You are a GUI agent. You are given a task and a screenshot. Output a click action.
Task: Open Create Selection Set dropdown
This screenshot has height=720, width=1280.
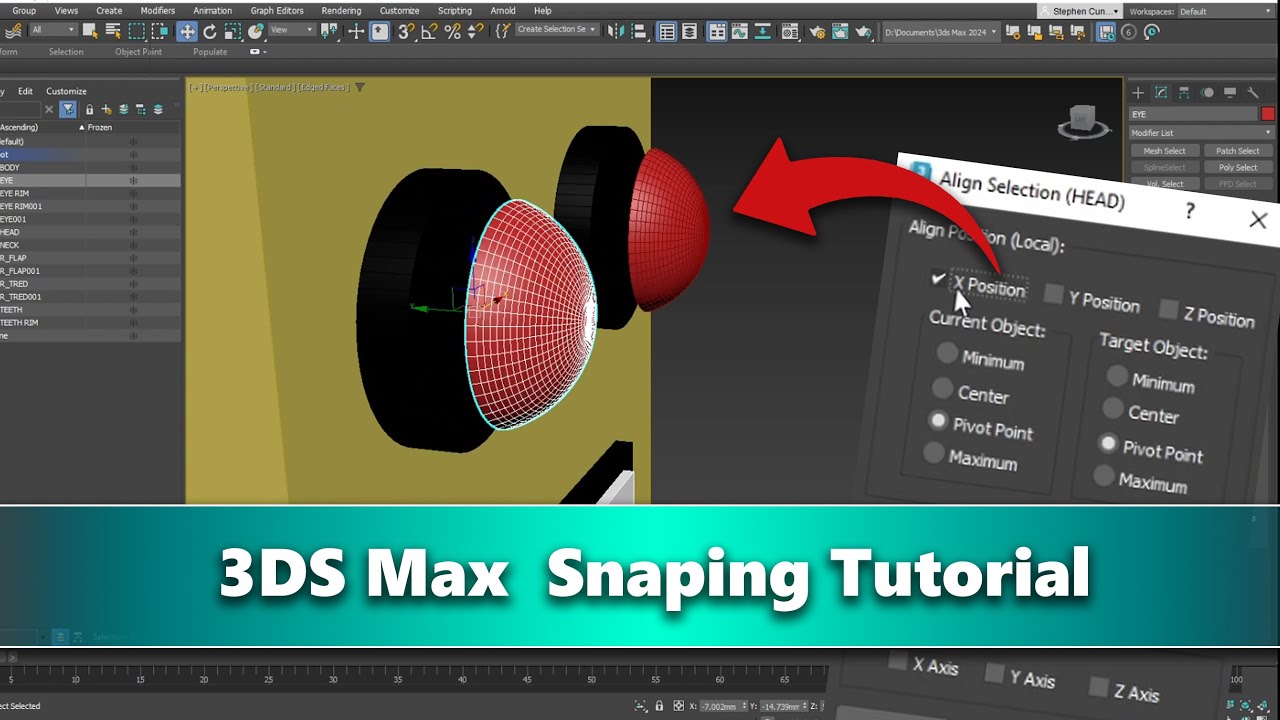[x=556, y=30]
